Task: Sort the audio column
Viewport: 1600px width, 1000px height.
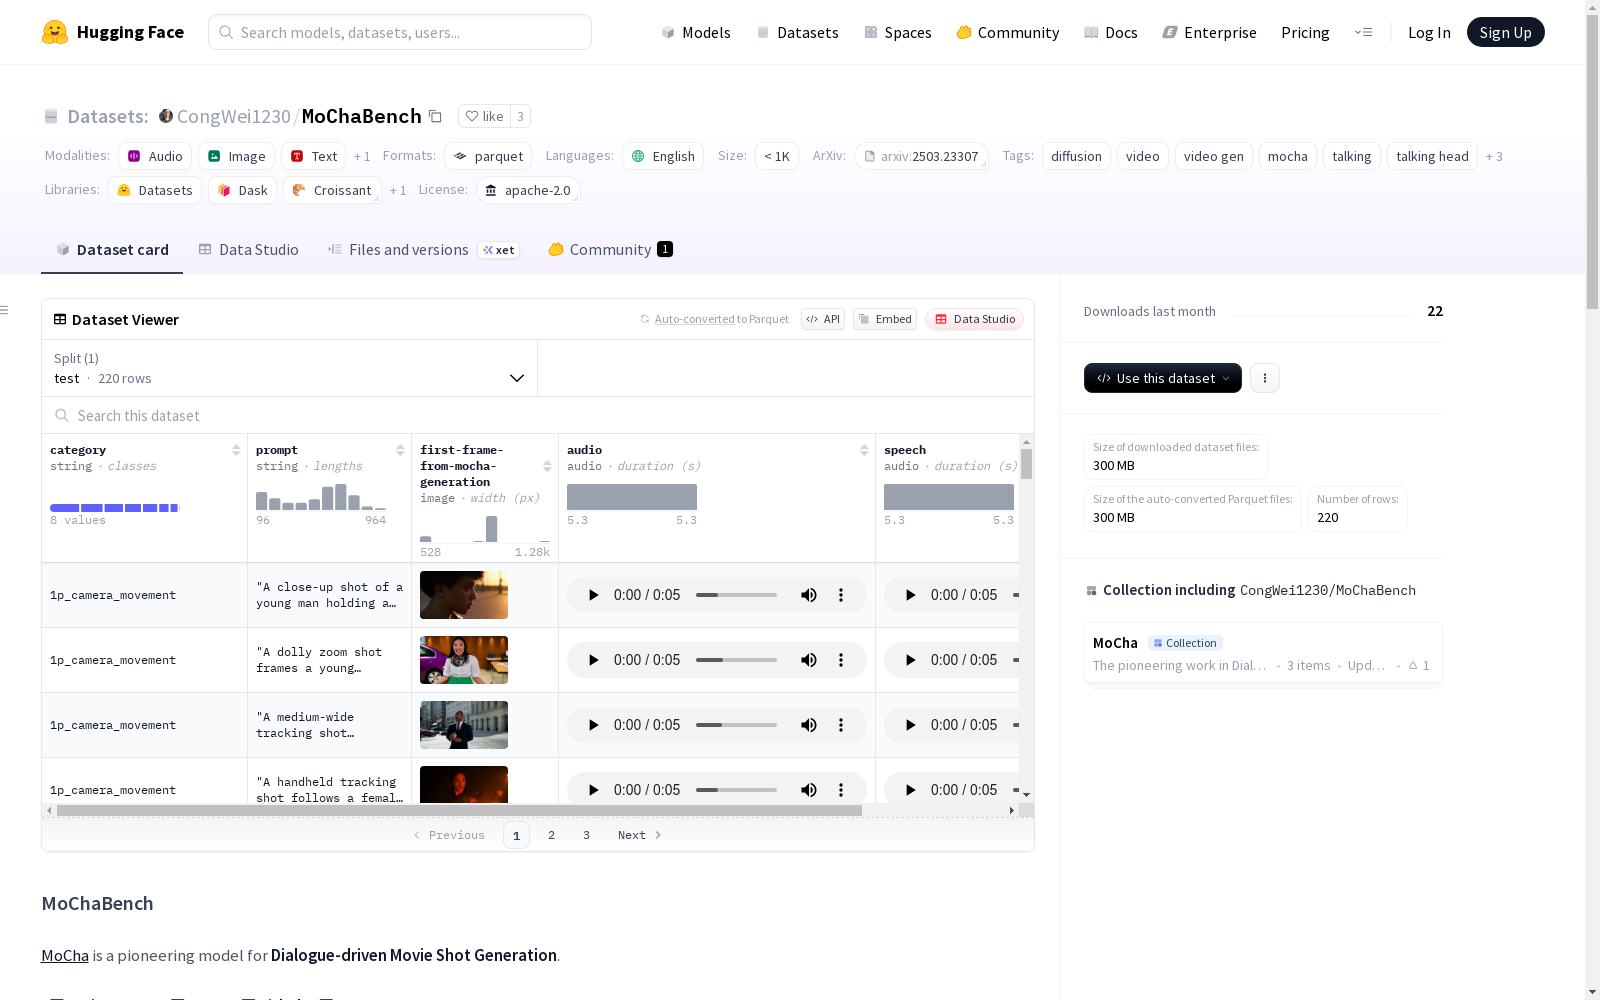Action: 864,450
